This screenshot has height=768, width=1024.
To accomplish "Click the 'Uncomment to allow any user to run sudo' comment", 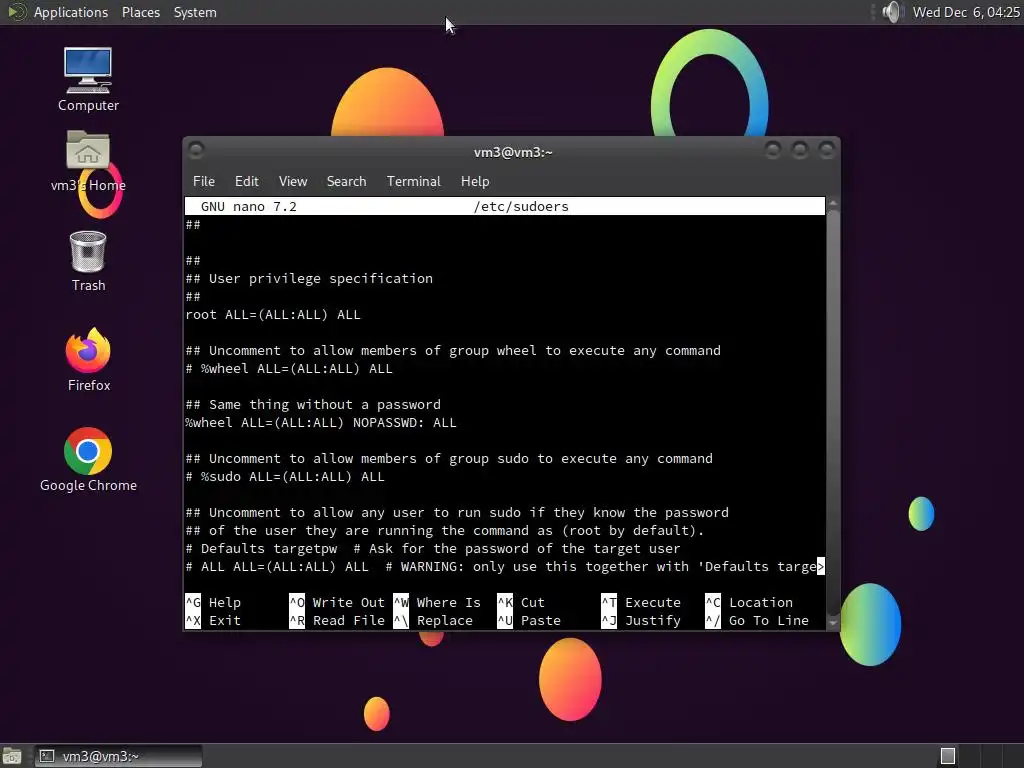I will click(x=457, y=513).
